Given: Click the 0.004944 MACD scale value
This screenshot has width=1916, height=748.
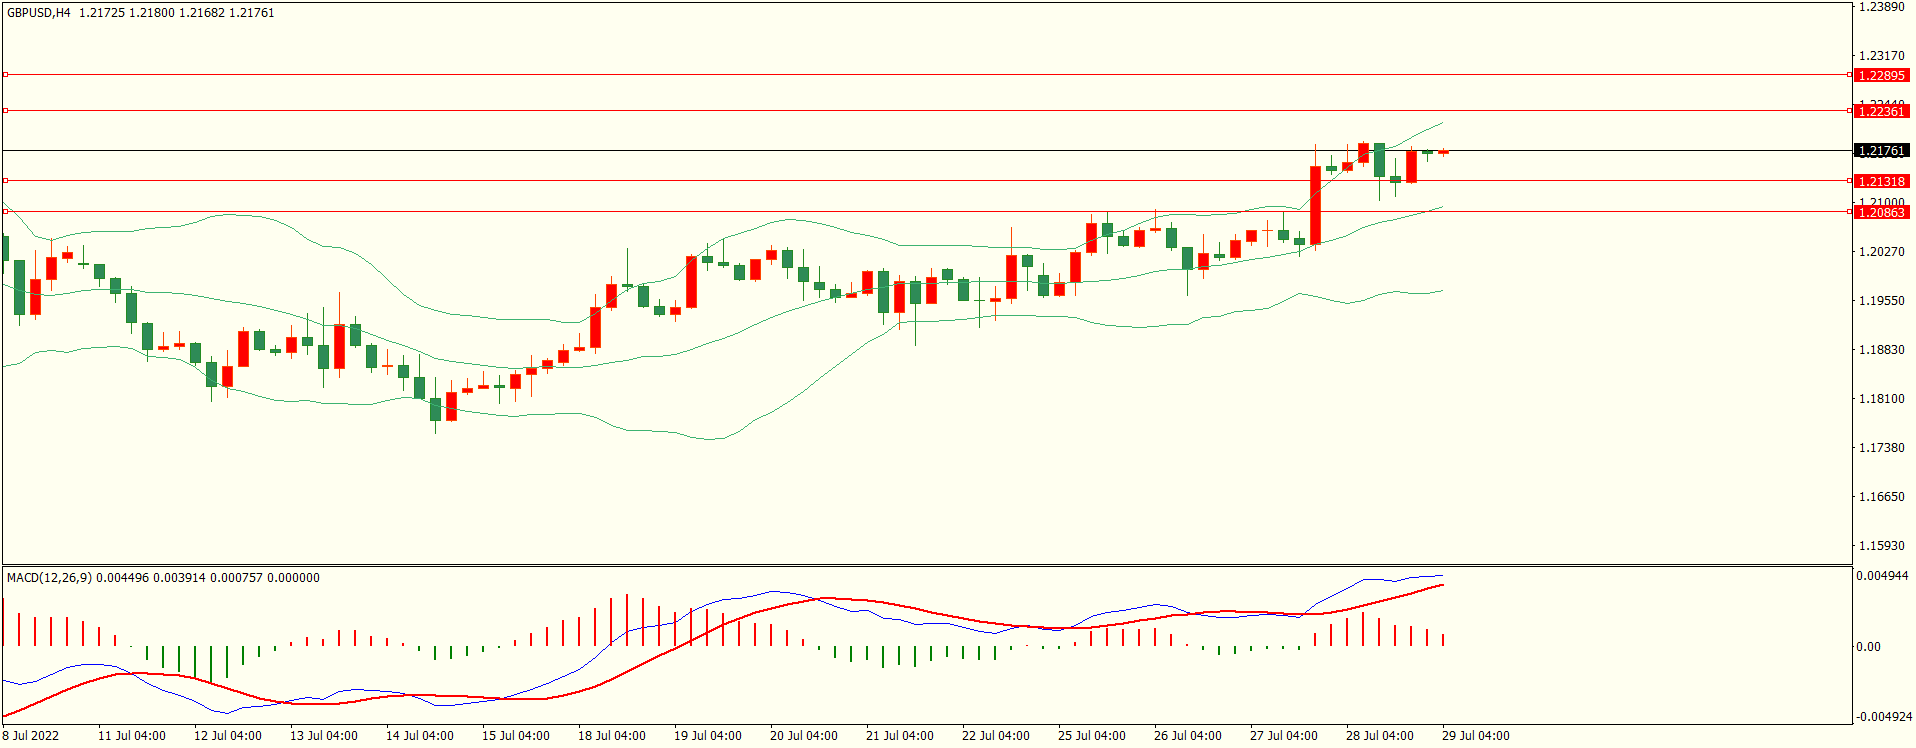Looking at the screenshot, I should click(x=1882, y=577).
